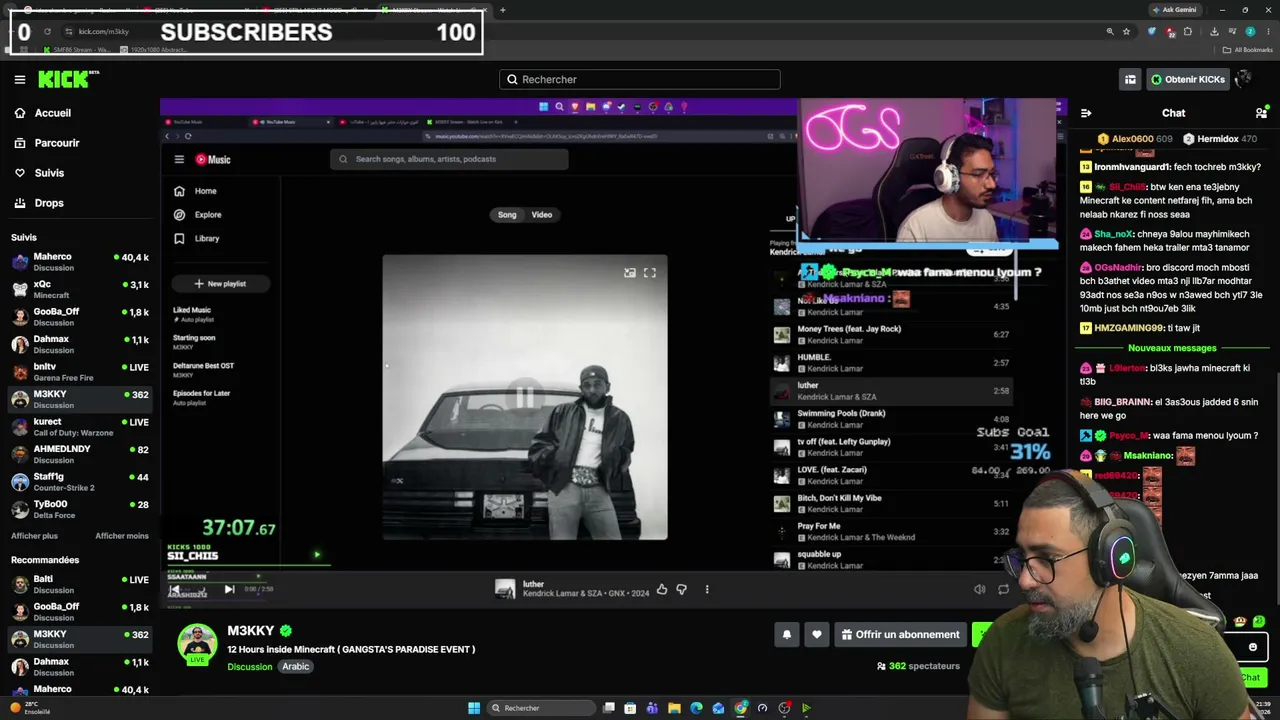Open the Liked Music playlist

[192, 314]
